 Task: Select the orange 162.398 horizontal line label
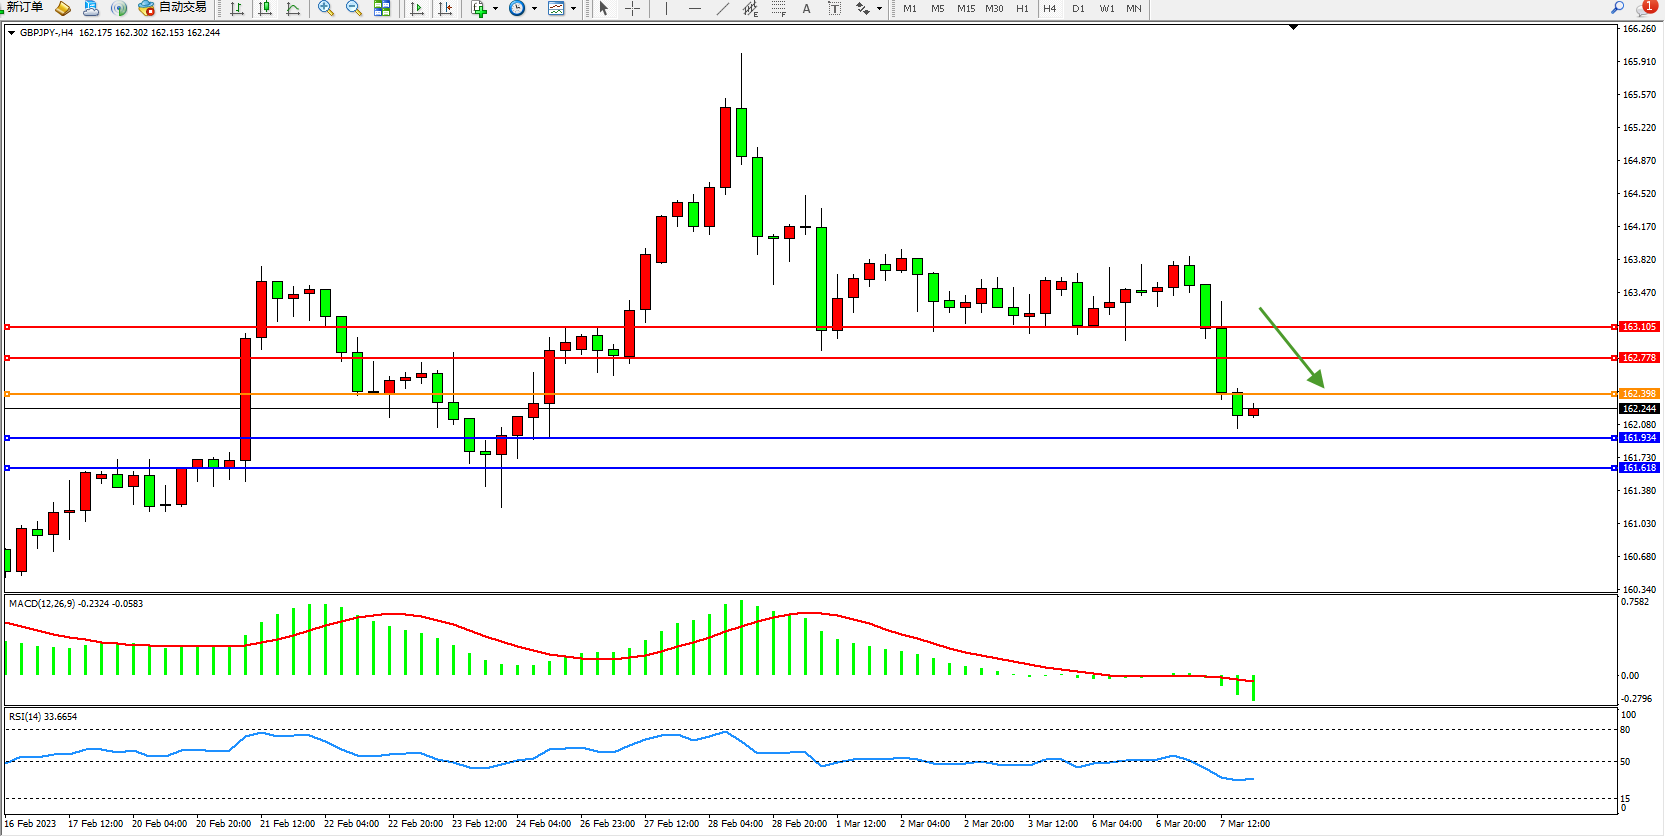click(x=1639, y=394)
